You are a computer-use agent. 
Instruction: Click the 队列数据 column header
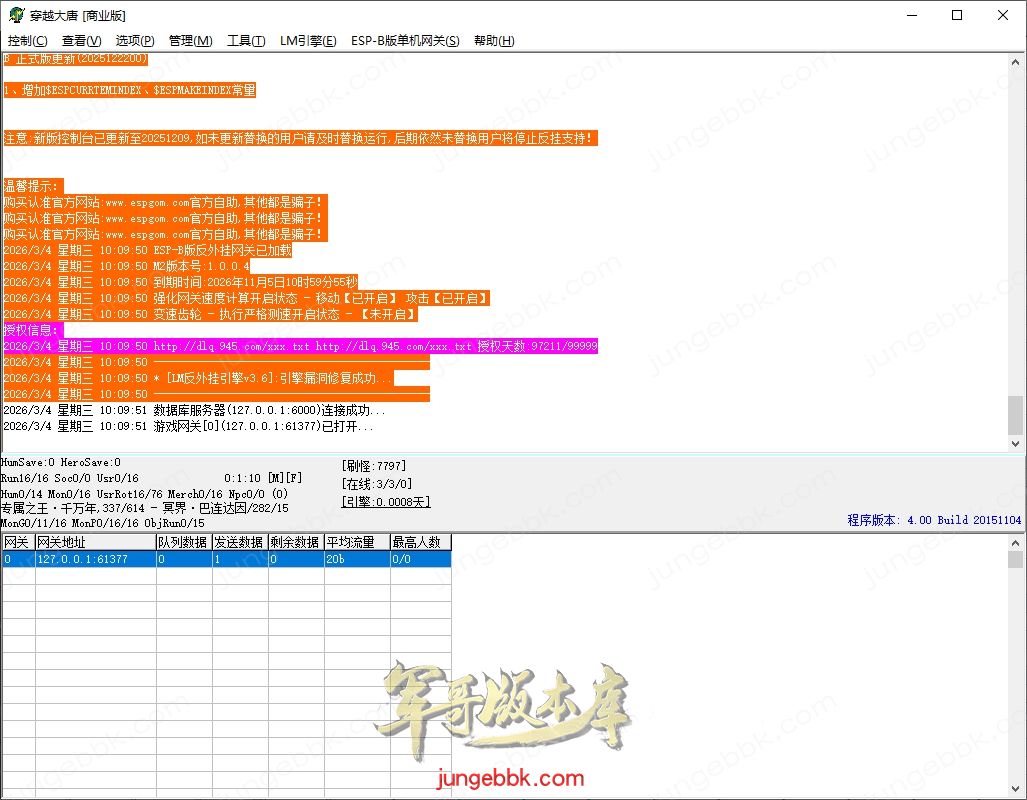coord(182,542)
